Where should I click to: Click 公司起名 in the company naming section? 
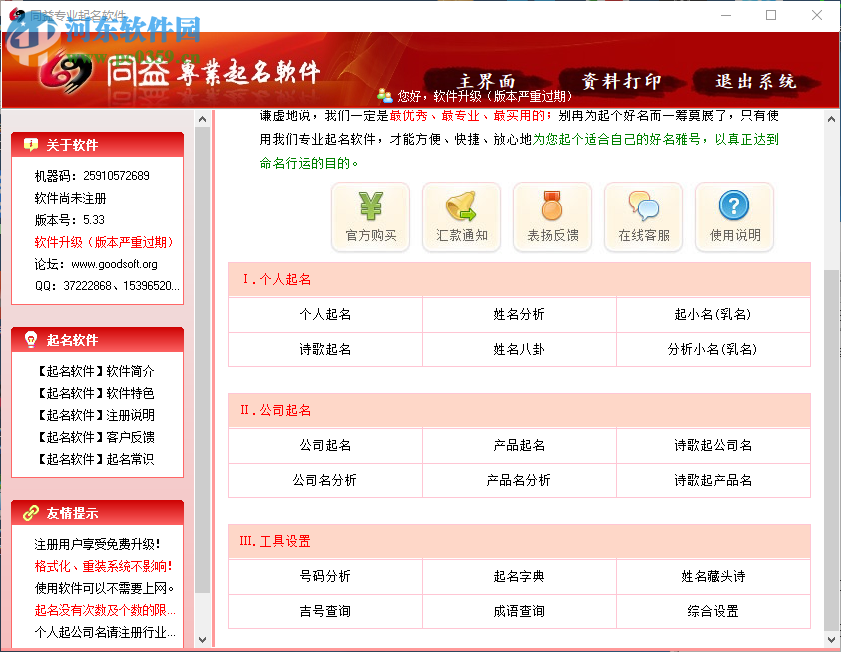point(324,447)
